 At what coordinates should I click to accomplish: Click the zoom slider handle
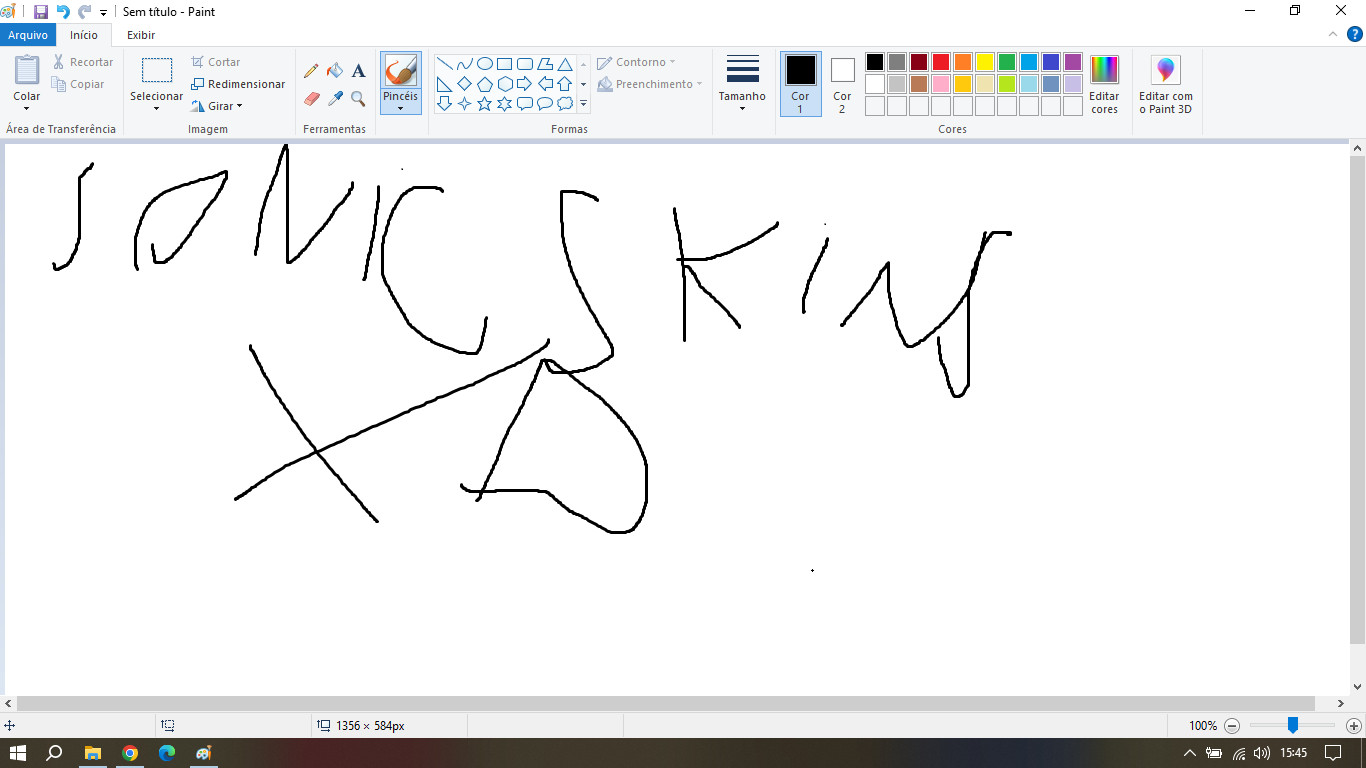click(1292, 725)
